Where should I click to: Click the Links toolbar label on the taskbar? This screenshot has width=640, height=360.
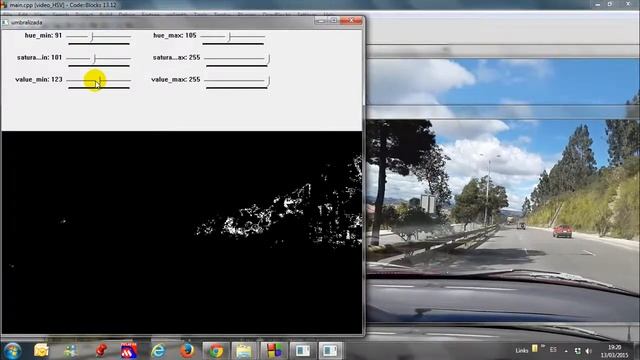click(x=521, y=351)
